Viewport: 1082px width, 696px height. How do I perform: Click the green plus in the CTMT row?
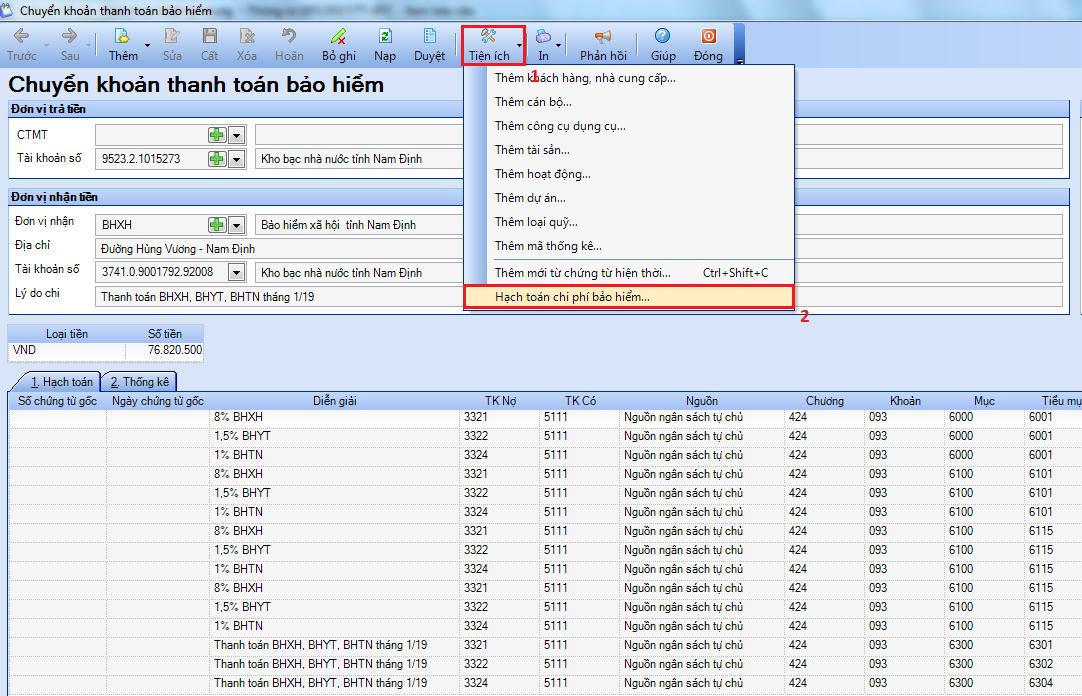pos(217,135)
